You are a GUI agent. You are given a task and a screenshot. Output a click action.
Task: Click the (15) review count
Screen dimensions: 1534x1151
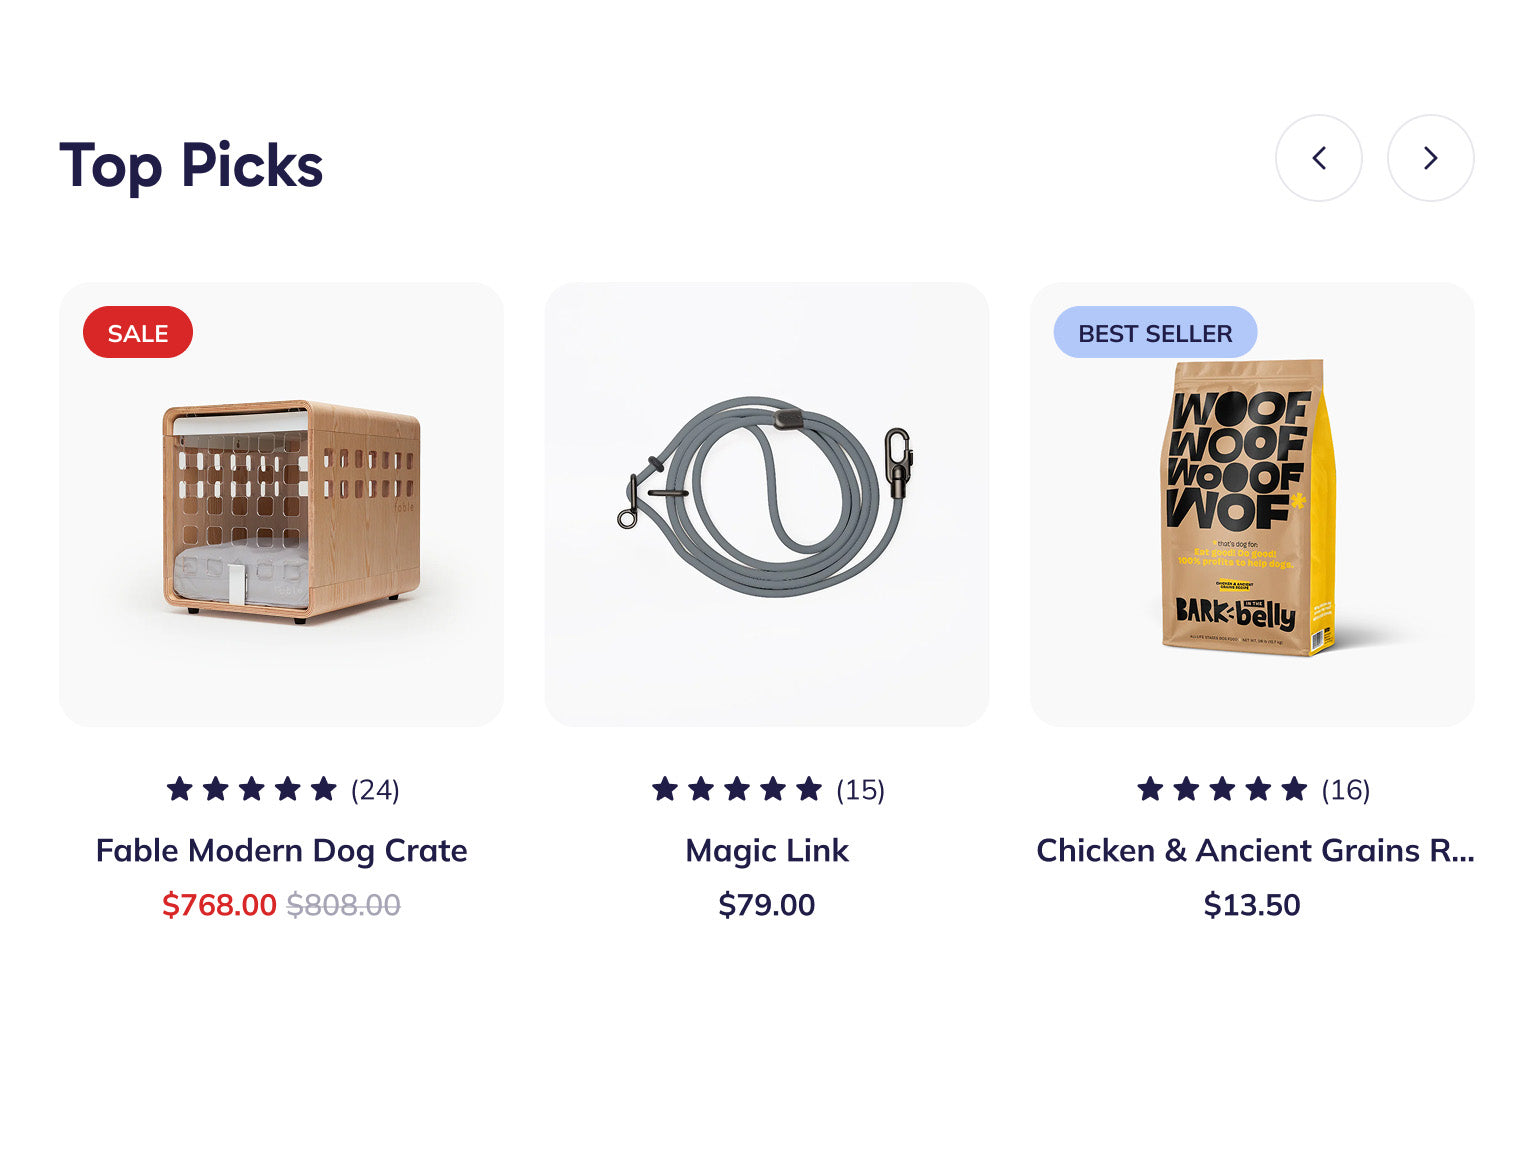pyautogui.click(x=860, y=790)
